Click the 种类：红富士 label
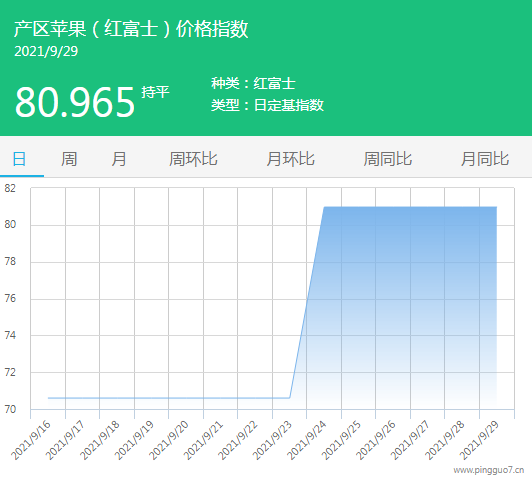Image resolution: width=532 pixels, height=479 pixels. [x=253, y=83]
